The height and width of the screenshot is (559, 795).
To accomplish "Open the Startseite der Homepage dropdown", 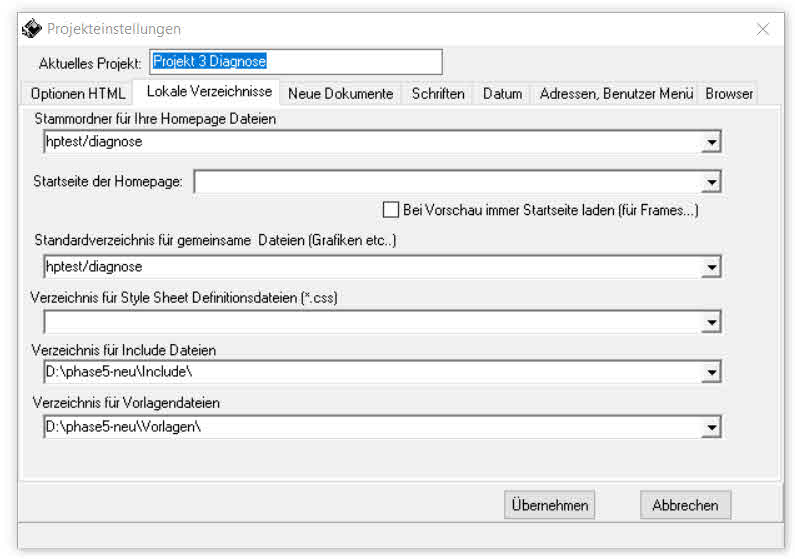I will coord(711,182).
